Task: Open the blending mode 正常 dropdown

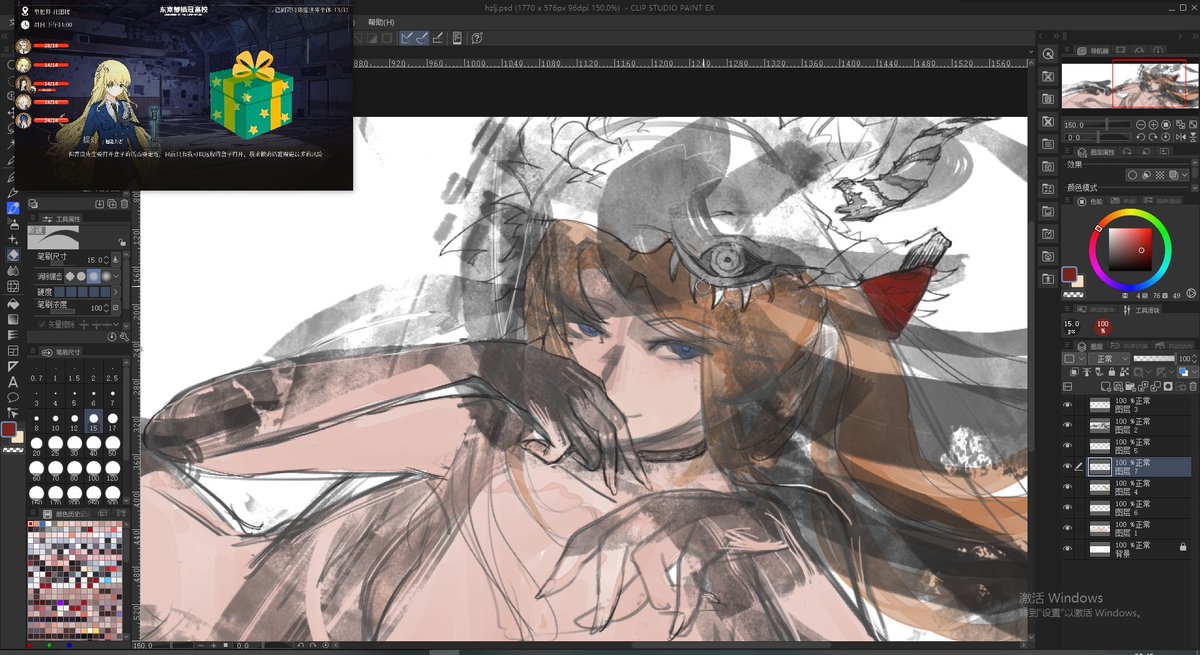Action: [1109, 359]
